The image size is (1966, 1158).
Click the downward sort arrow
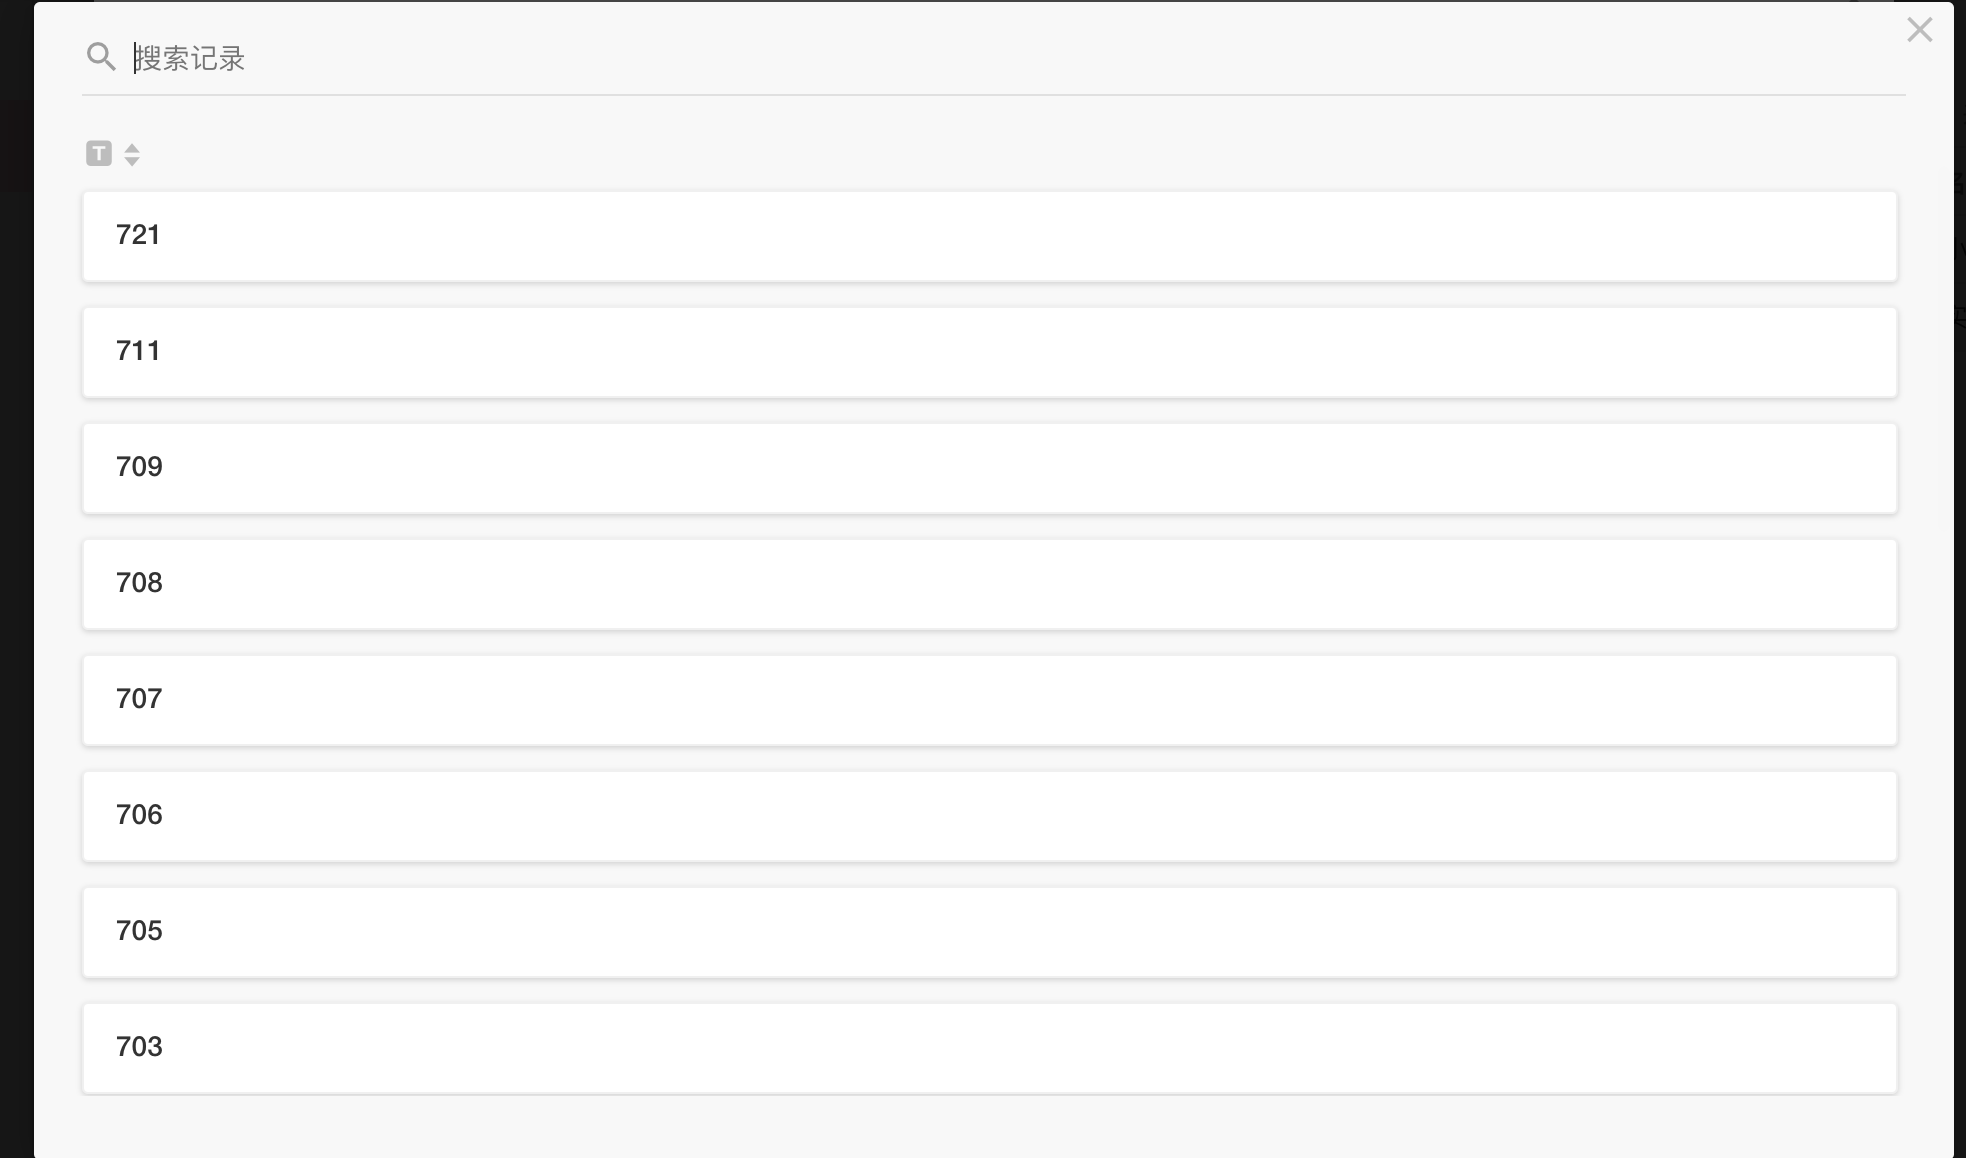132,161
